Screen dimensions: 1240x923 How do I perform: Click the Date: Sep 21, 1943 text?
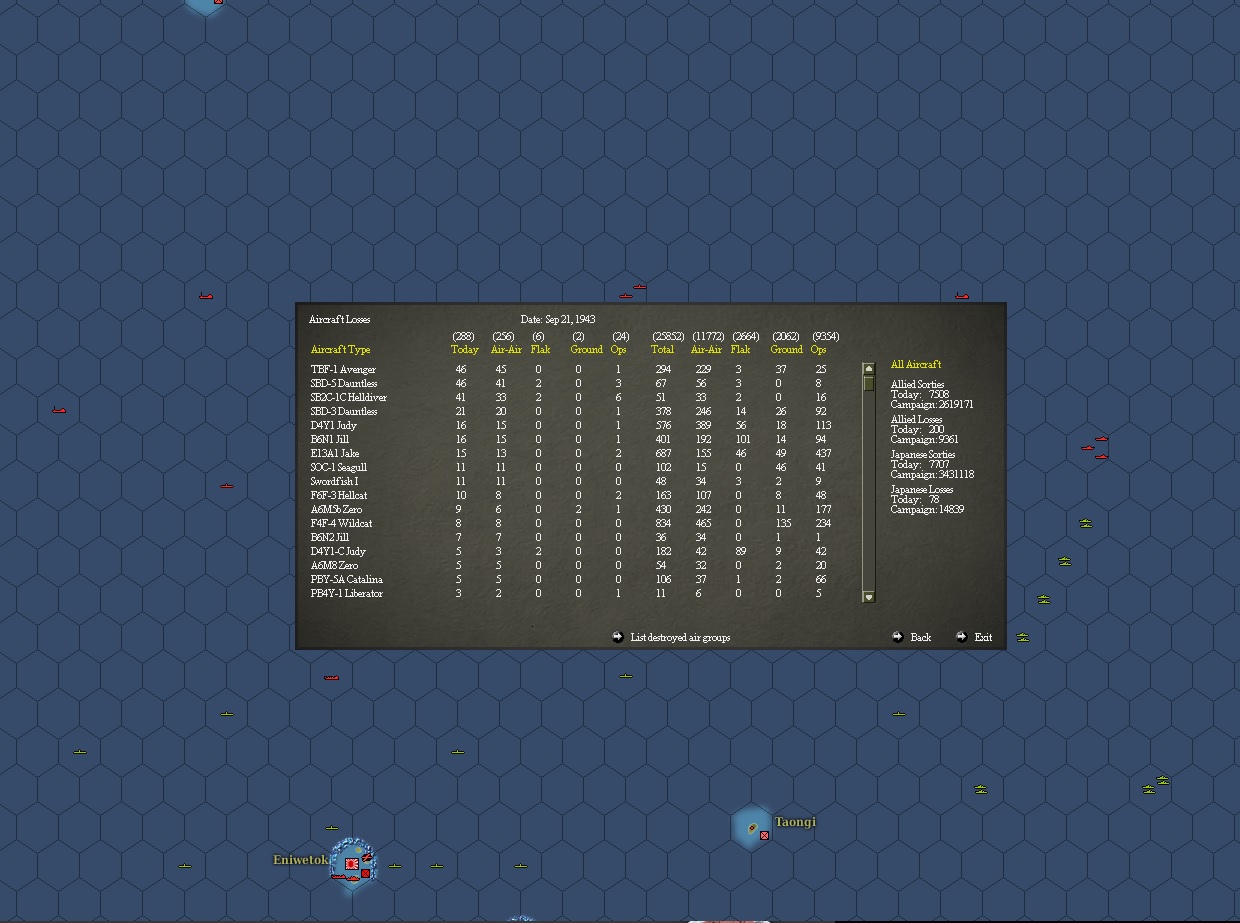tap(558, 320)
